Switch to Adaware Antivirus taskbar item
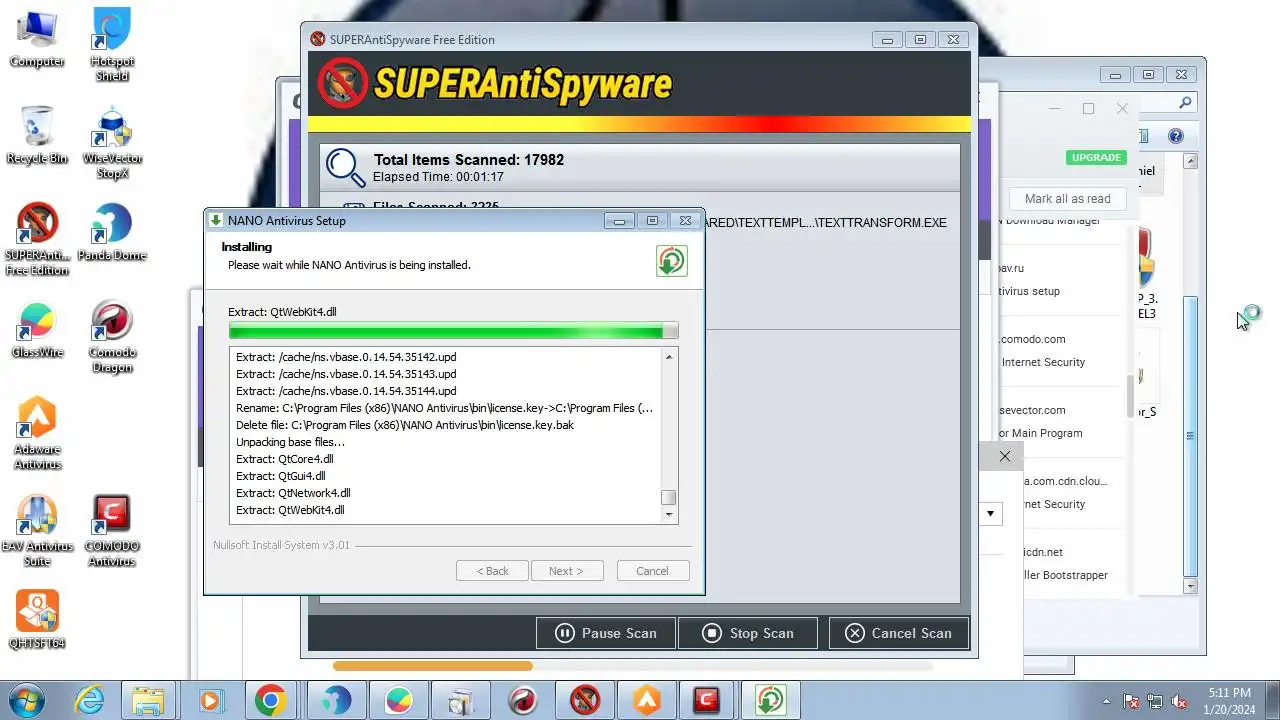This screenshot has height=720, width=1280. (647, 701)
